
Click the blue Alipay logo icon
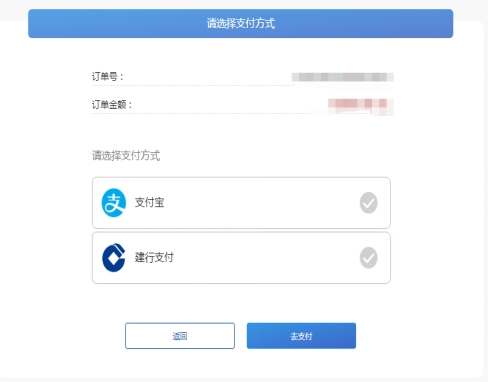114,203
